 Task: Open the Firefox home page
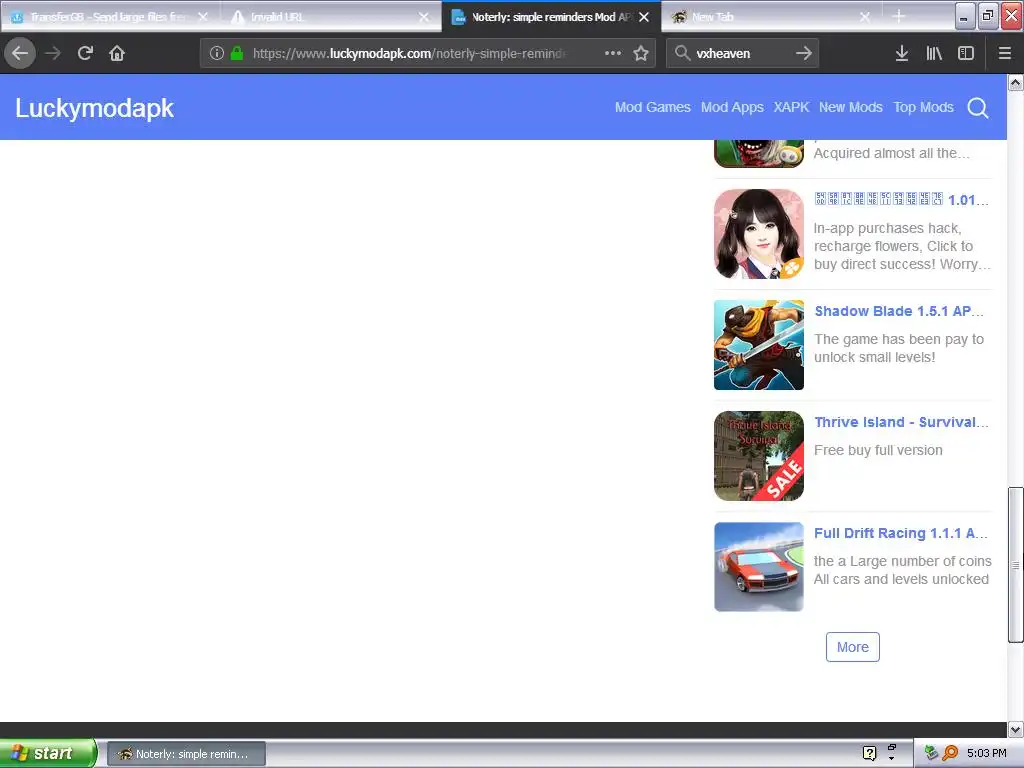[x=117, y=53]
